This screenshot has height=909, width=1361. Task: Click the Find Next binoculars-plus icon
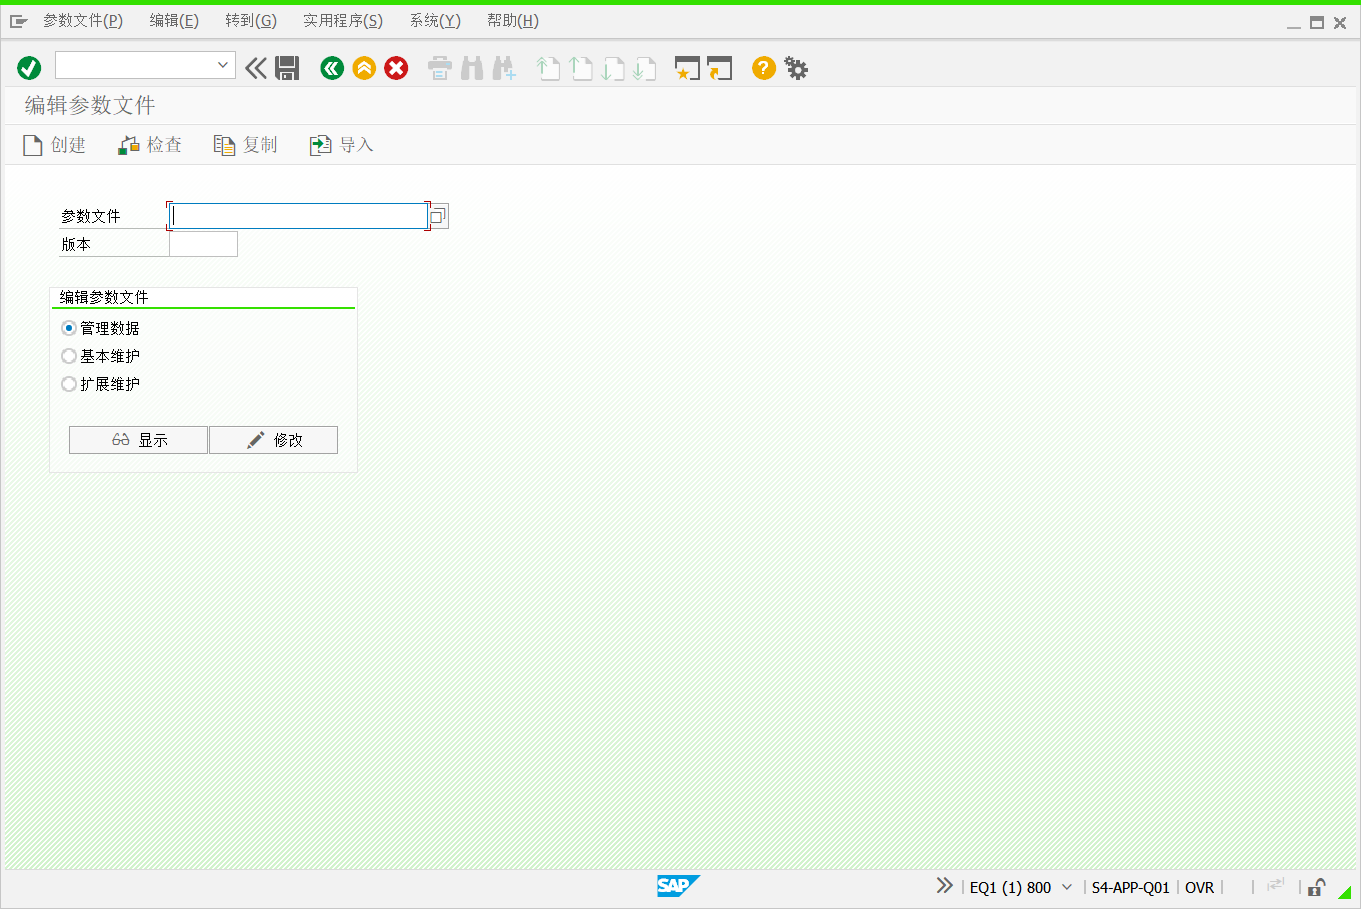point(504,68)
